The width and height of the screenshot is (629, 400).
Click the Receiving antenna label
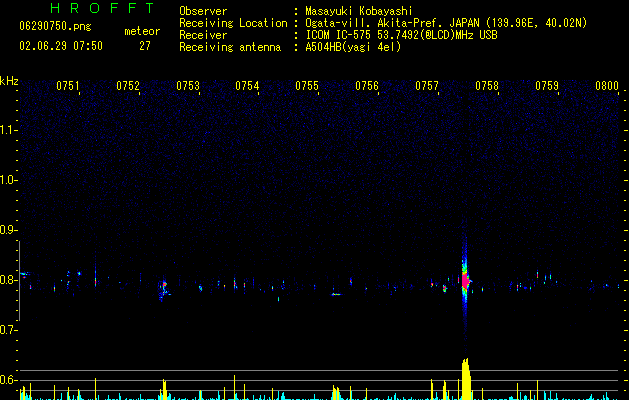230,47
